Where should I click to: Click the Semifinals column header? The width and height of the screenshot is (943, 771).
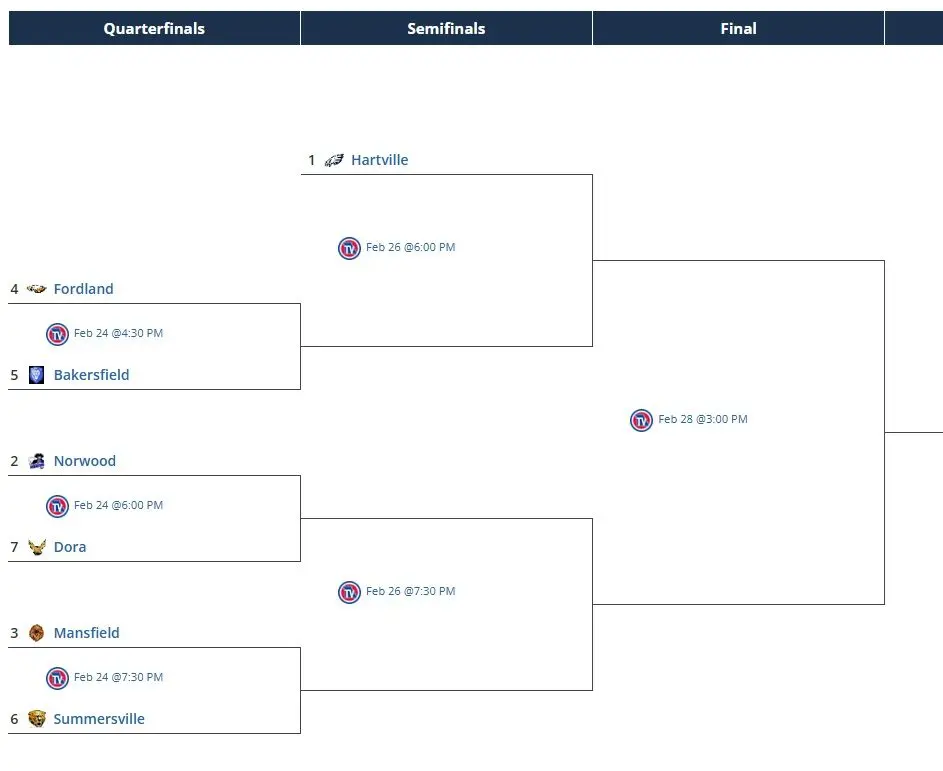(x=446, y=28)
